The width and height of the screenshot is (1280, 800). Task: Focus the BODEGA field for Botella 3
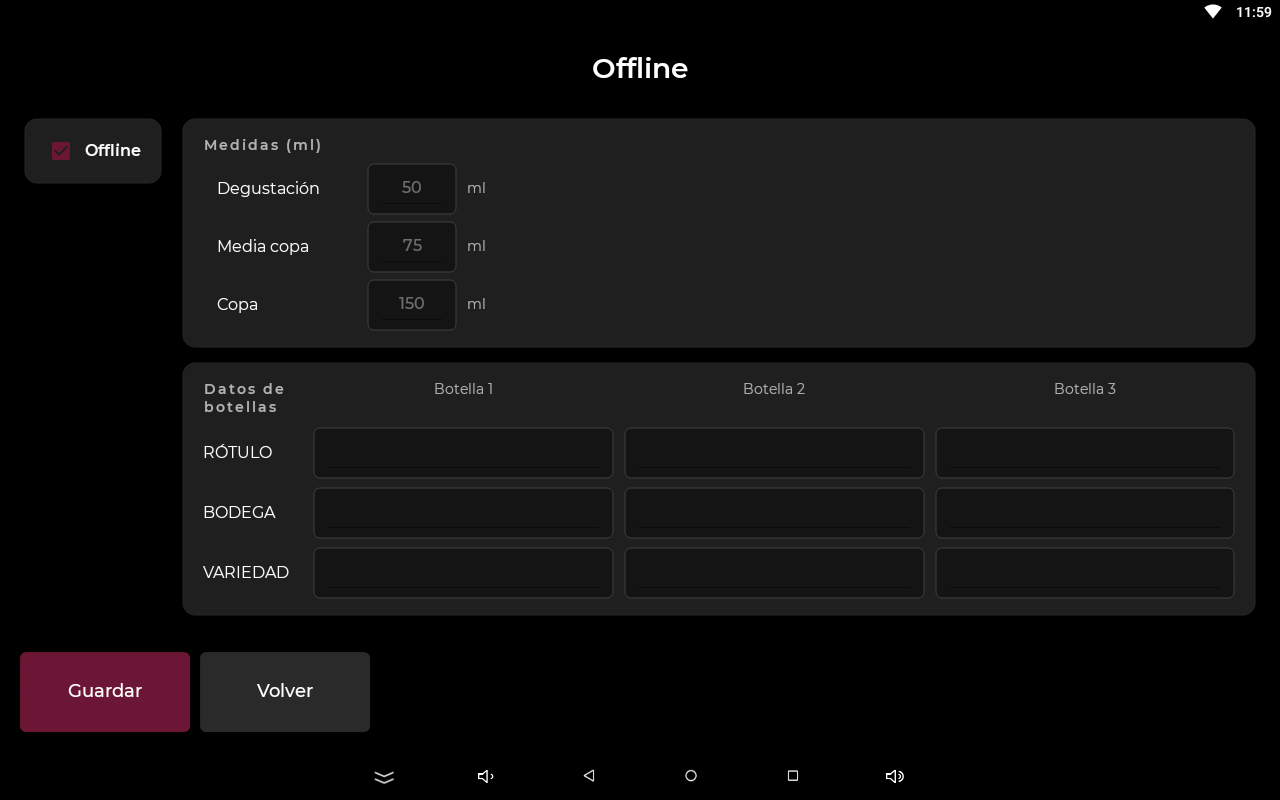point(1085,513)
